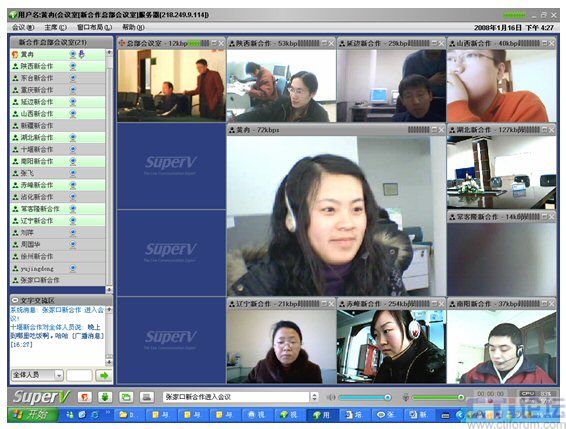Toggle webcam icon for yujingdong participant

(73, 268)
